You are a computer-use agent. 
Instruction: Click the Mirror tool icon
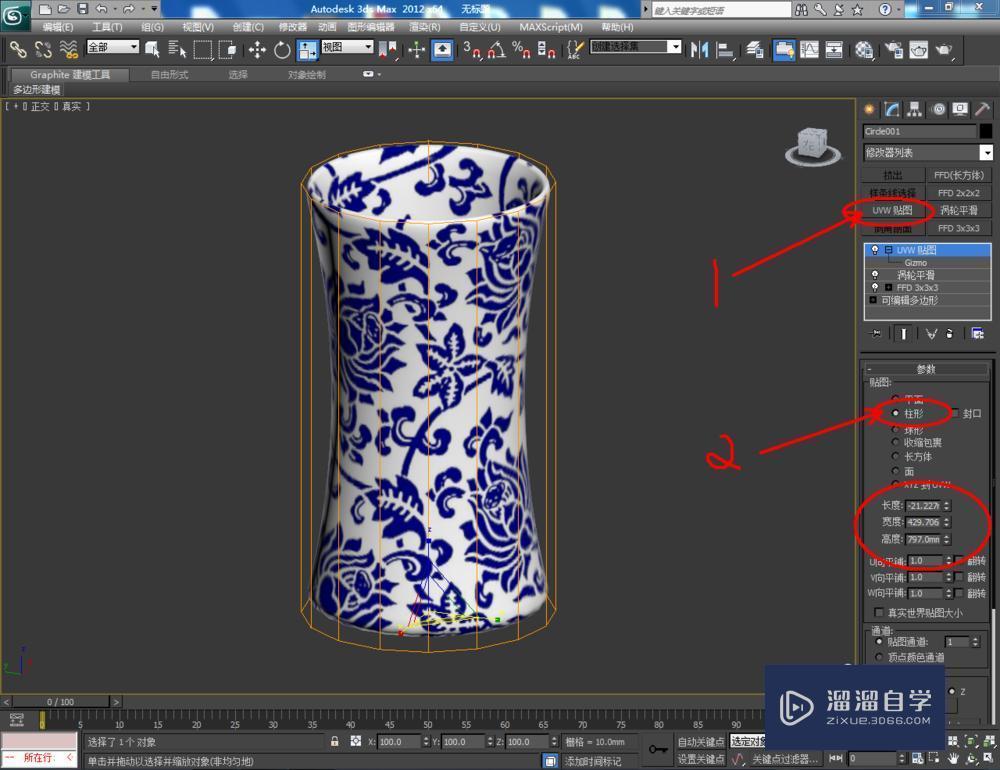(700, 49)
